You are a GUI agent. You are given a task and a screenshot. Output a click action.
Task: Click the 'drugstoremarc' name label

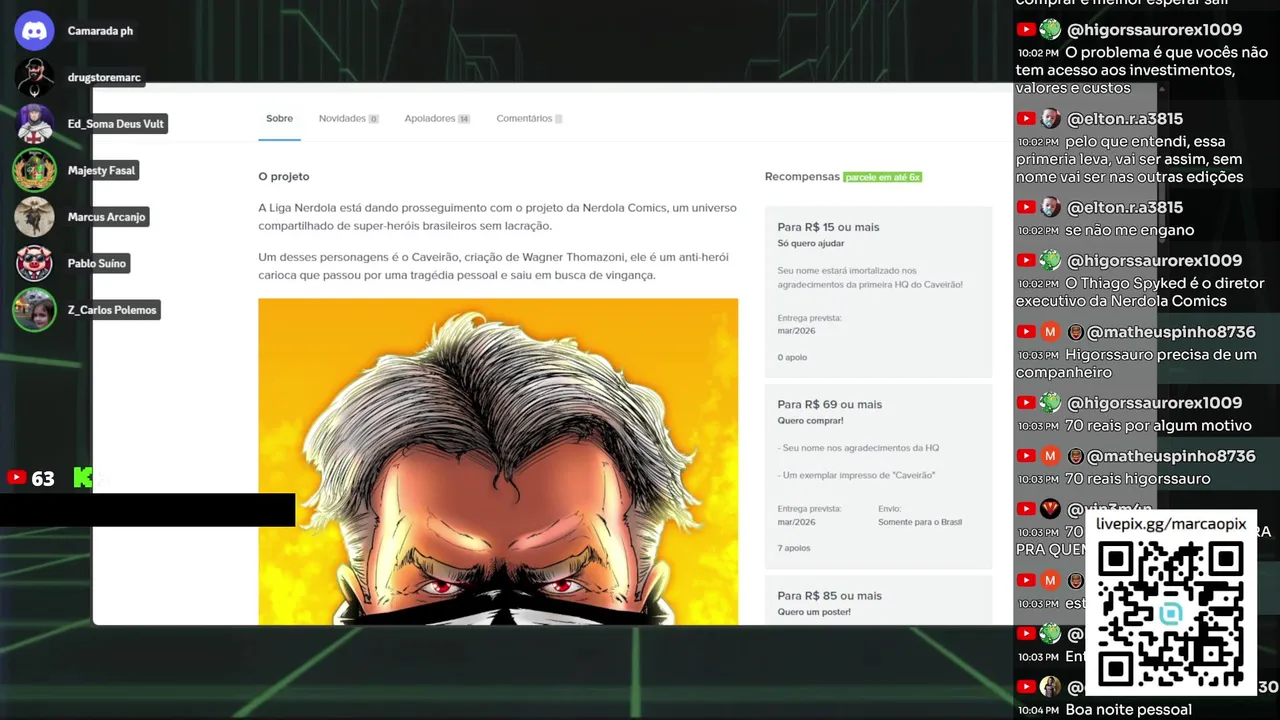104,77
